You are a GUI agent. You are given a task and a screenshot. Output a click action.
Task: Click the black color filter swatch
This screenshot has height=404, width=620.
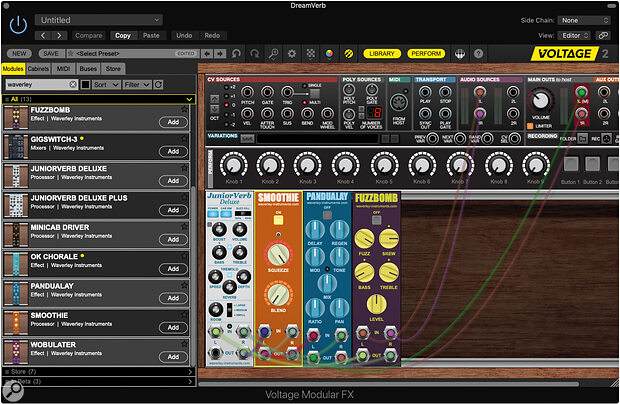85,85
